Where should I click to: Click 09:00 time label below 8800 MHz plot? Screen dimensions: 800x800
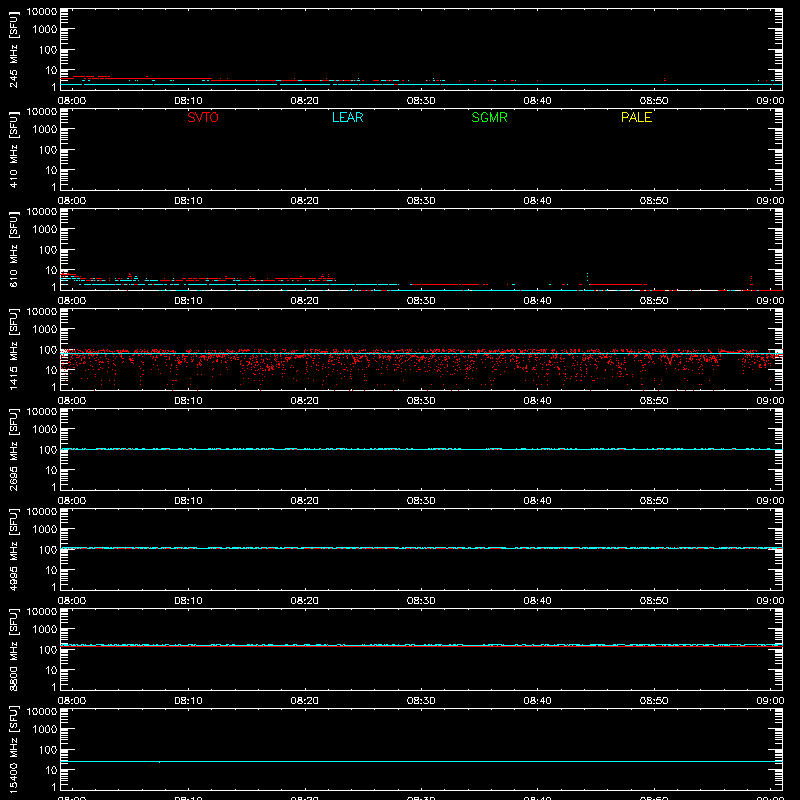point(770,701)
